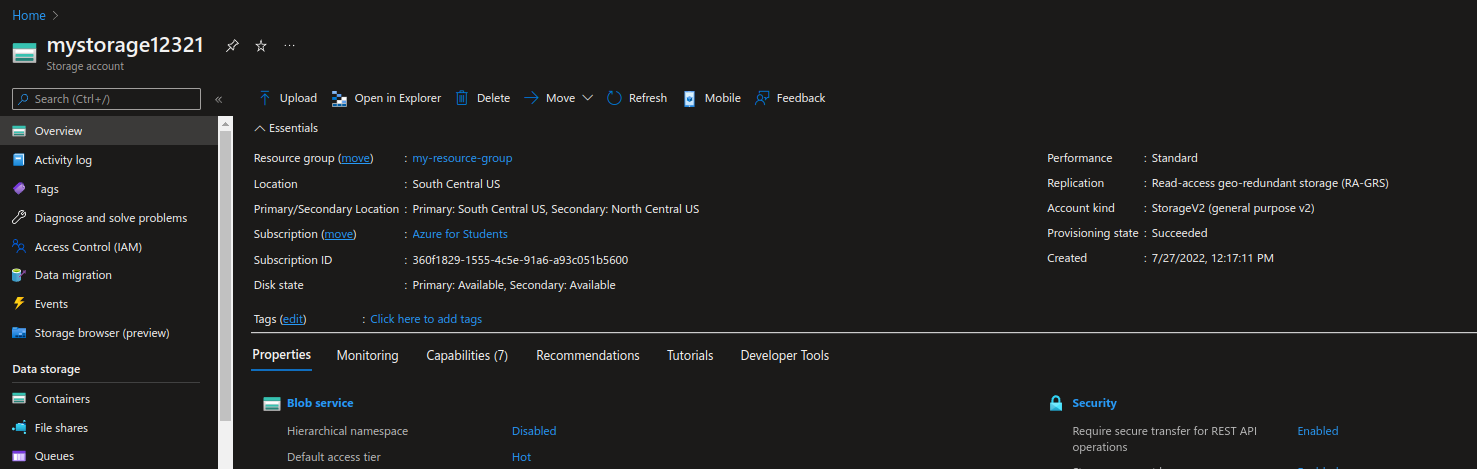This screenshot has height=469, width=1477.
Task: Click the Delete button label
Action: pyautogui.click(x=493, y=98)
